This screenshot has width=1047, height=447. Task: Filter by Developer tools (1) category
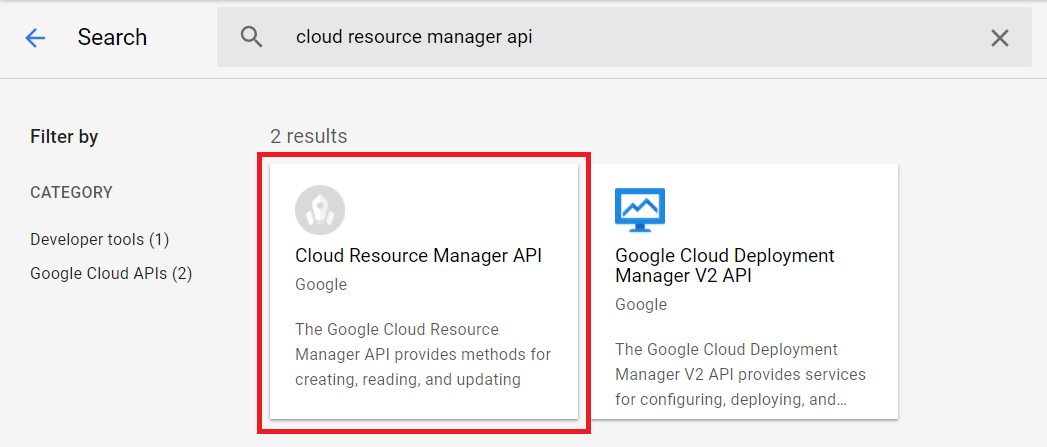(99, 239)
